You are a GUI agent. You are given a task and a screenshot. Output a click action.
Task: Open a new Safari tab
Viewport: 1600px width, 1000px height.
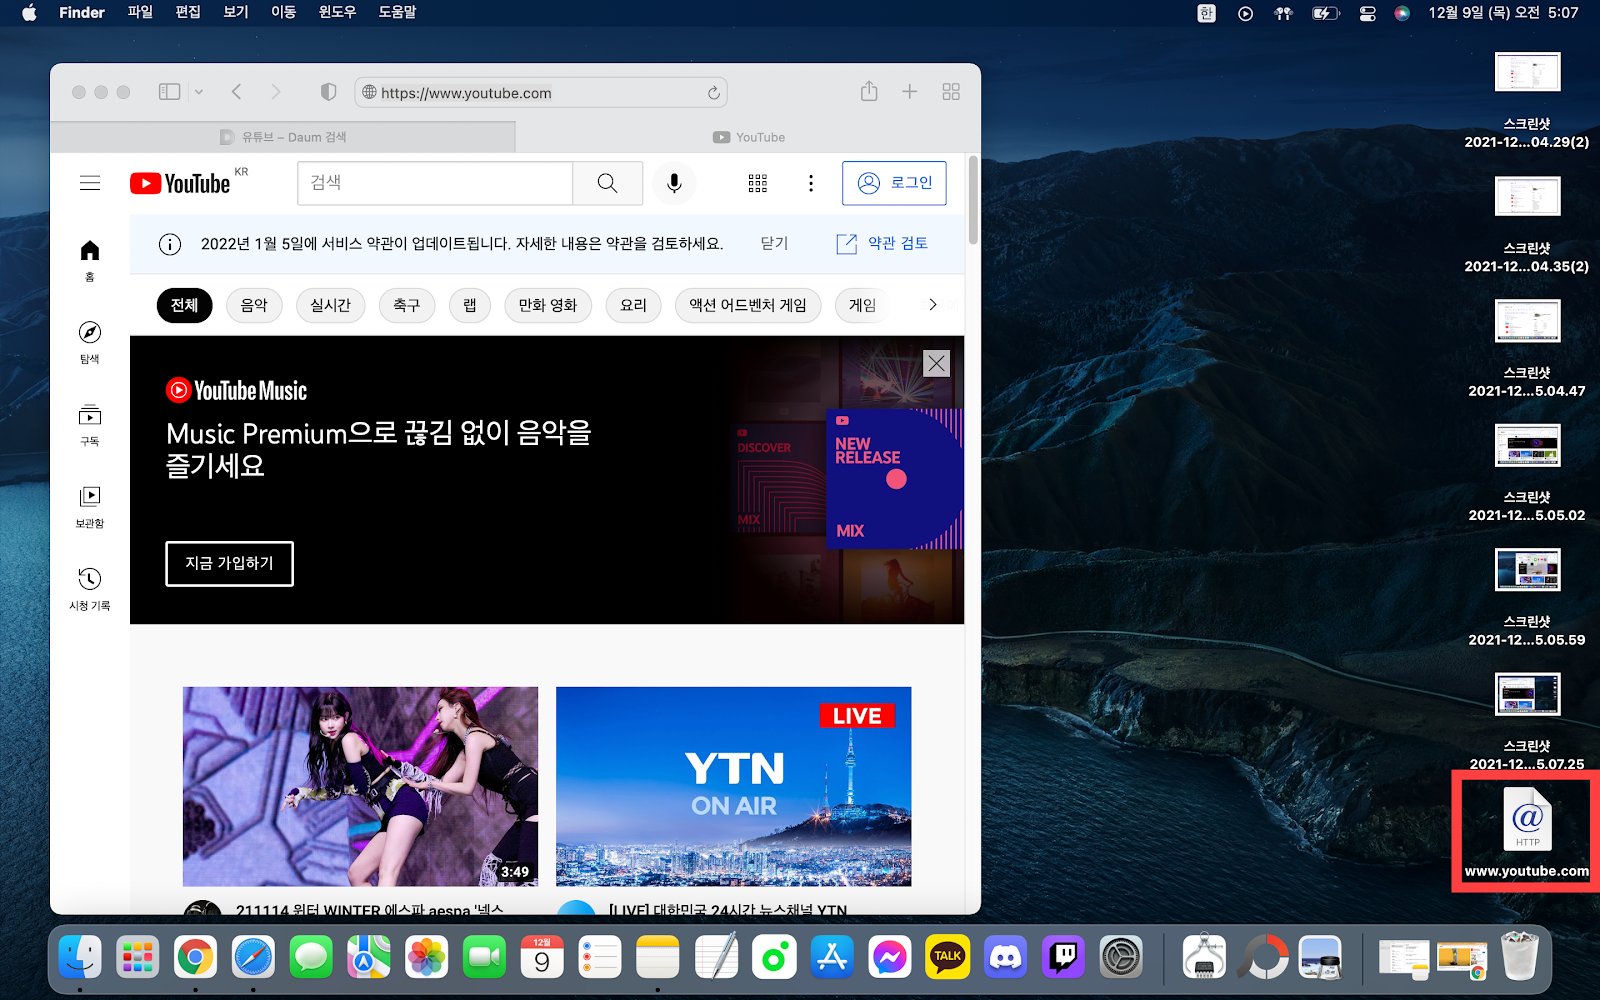(x=910, y=92)
